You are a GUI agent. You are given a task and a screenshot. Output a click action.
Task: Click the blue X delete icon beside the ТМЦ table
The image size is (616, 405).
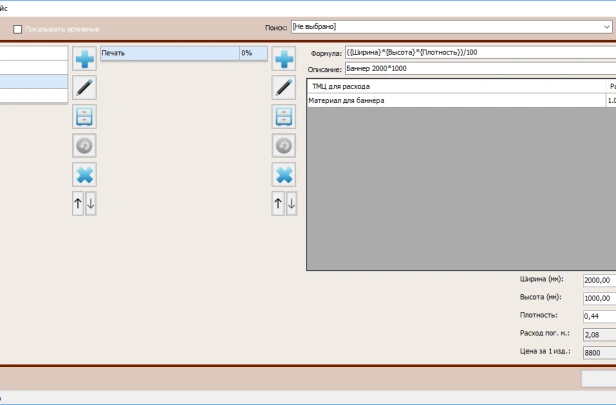tap(285, 175)
